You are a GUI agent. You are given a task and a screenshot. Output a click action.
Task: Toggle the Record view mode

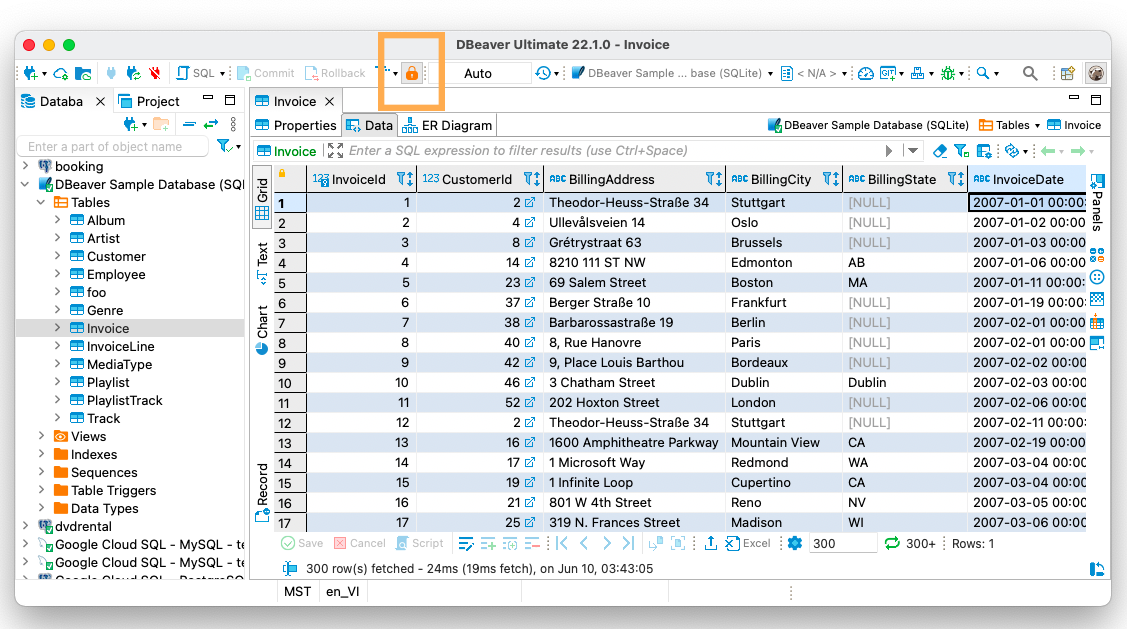point(262,492)
